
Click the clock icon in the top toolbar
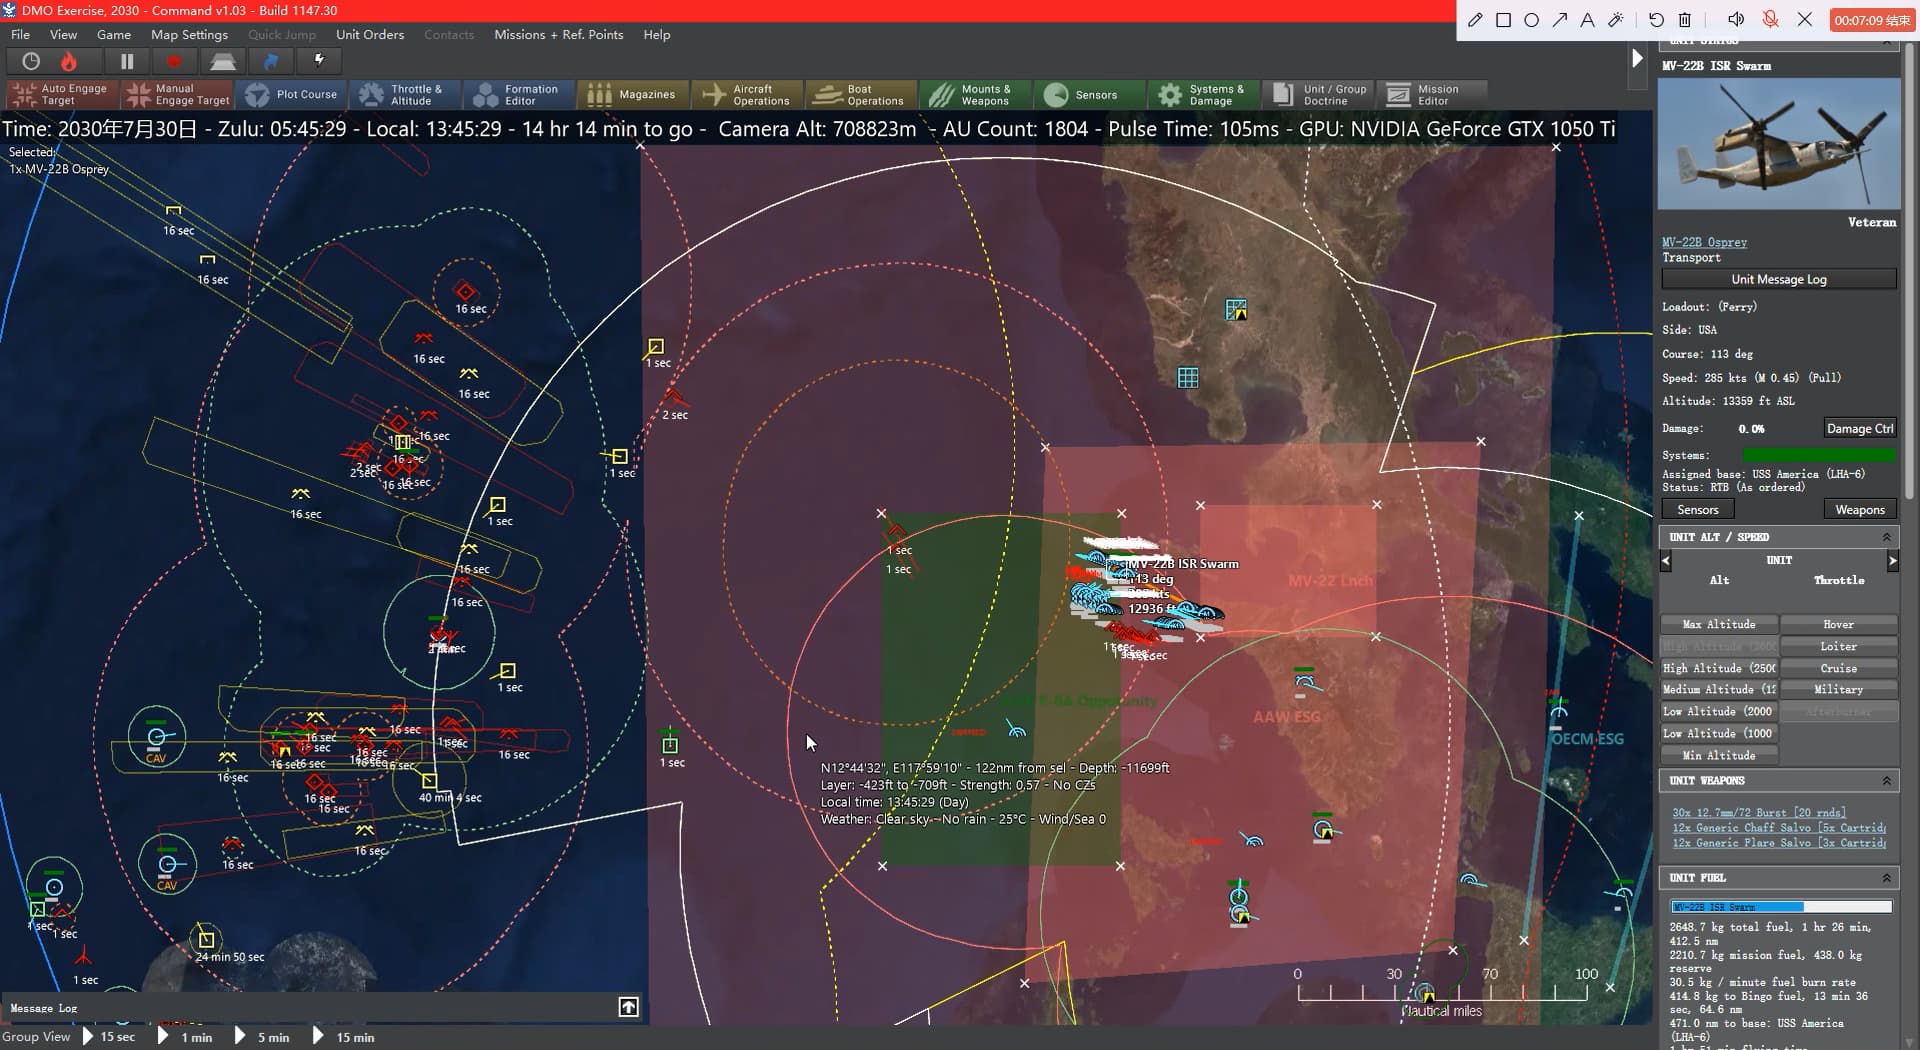[x=31, y=61]
